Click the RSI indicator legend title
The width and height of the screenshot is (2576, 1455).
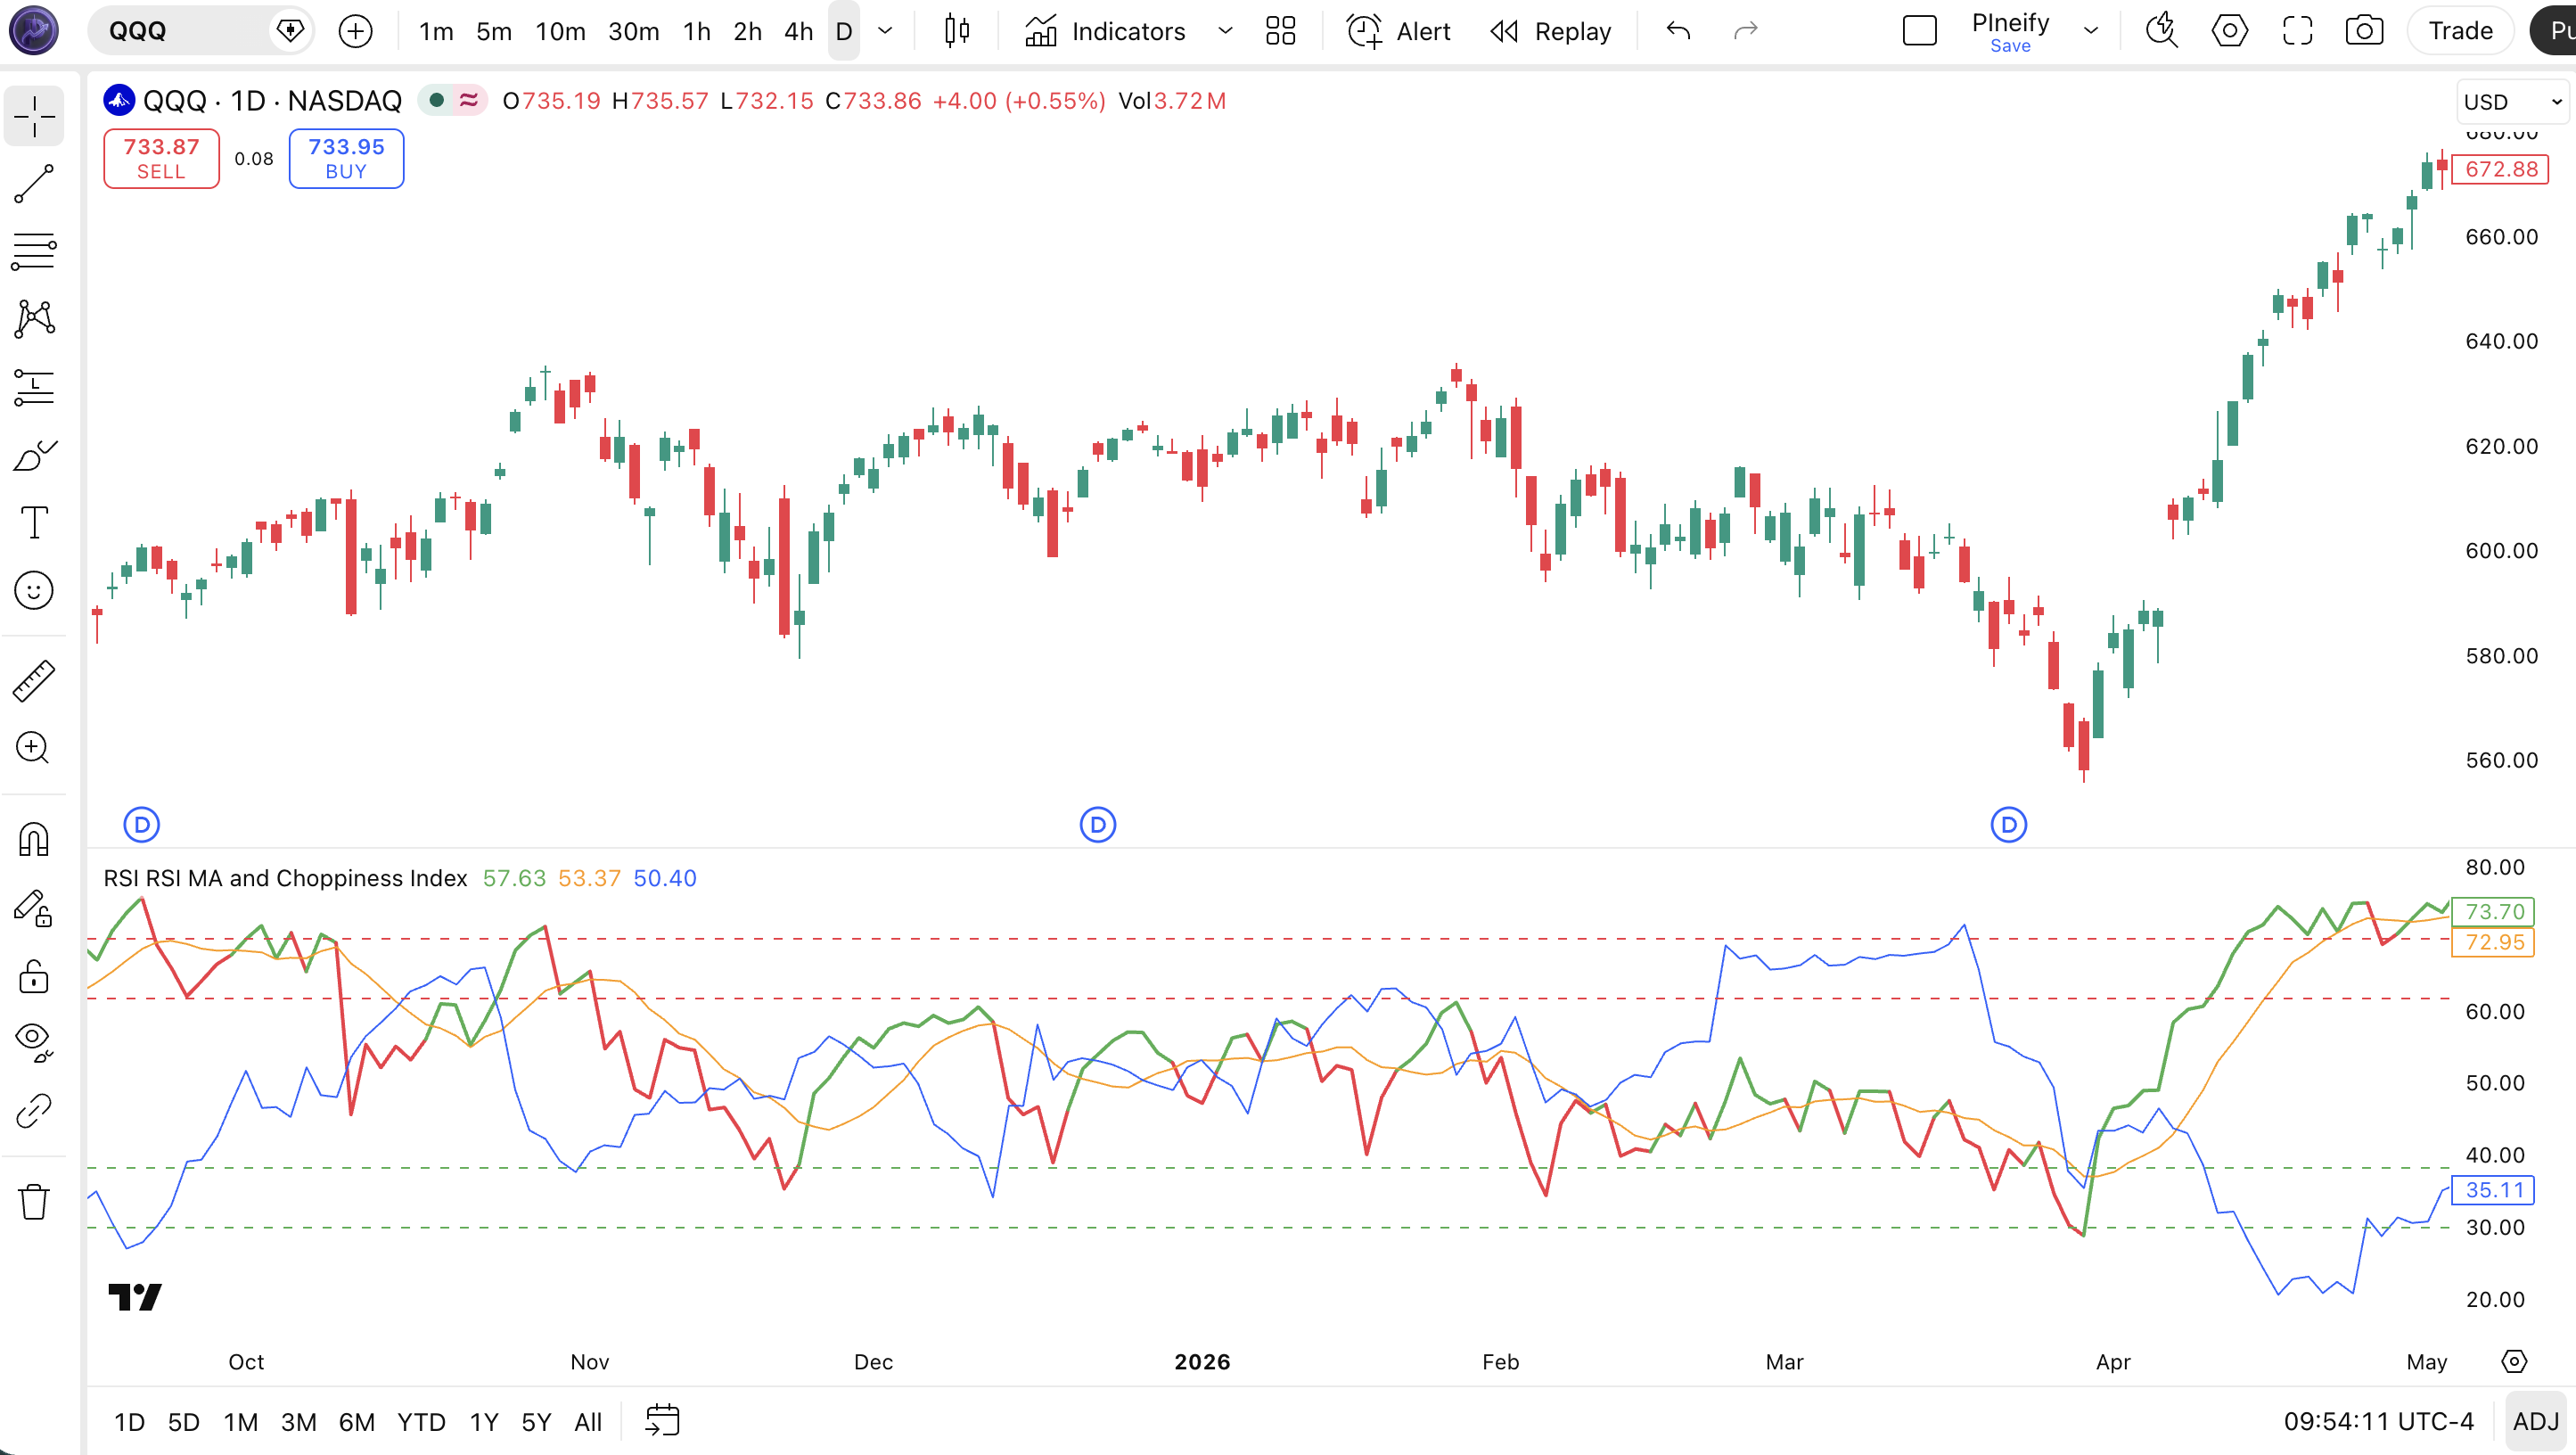(x=285, y=878)
